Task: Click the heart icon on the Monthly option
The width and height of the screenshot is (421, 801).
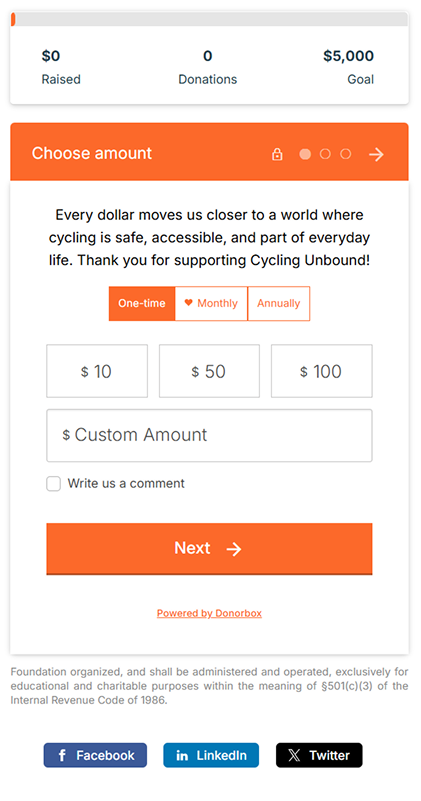Action: pyautogui.click(x=189, y=303)
